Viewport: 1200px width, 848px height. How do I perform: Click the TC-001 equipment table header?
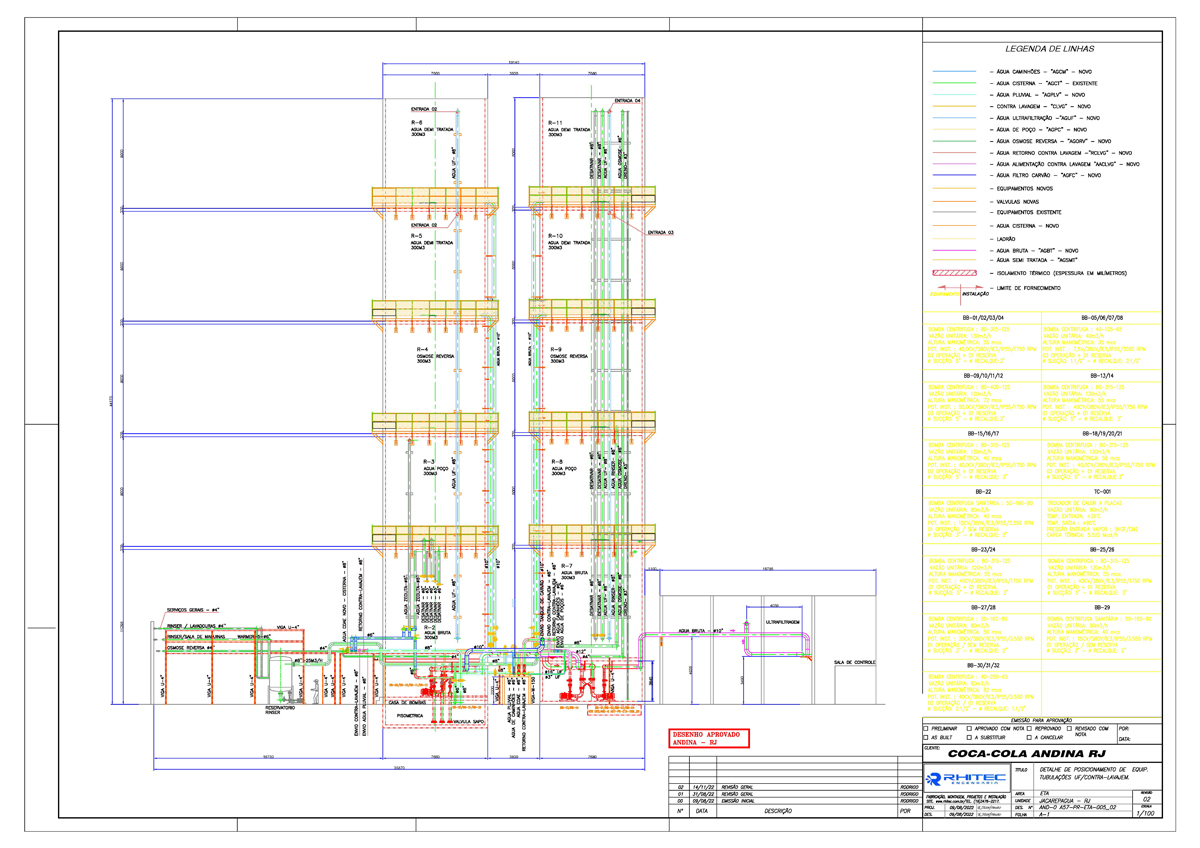click(x=1102, y=492)
